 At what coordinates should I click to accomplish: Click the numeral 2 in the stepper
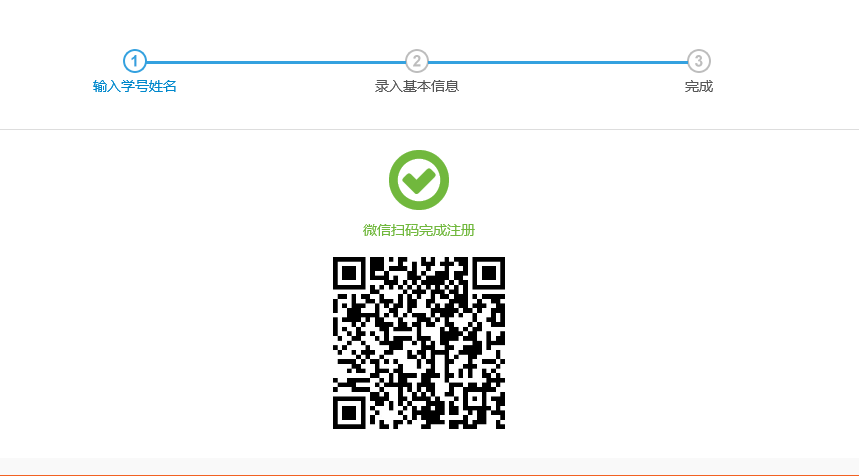[416, 61]
